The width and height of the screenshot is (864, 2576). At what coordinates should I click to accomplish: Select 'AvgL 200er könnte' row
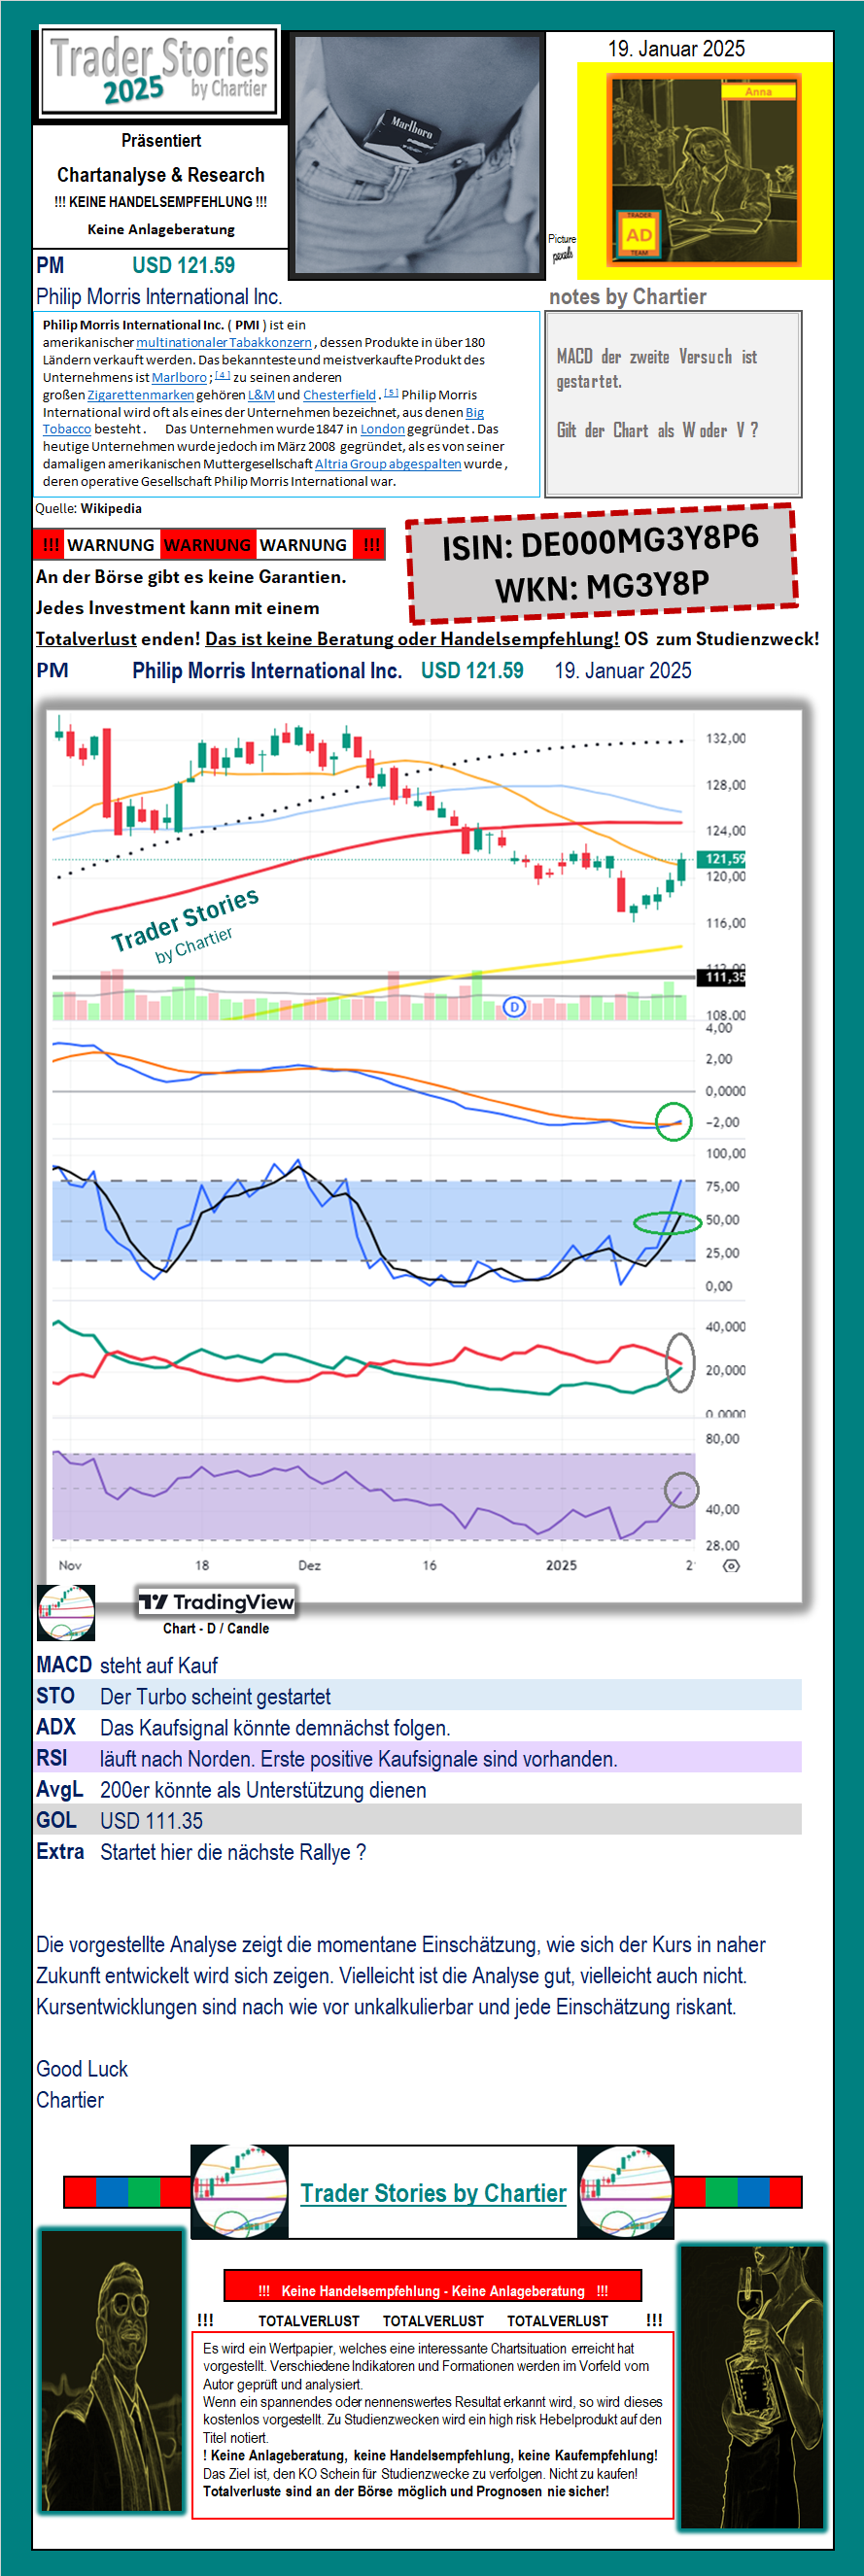[x=418, y=1790]
